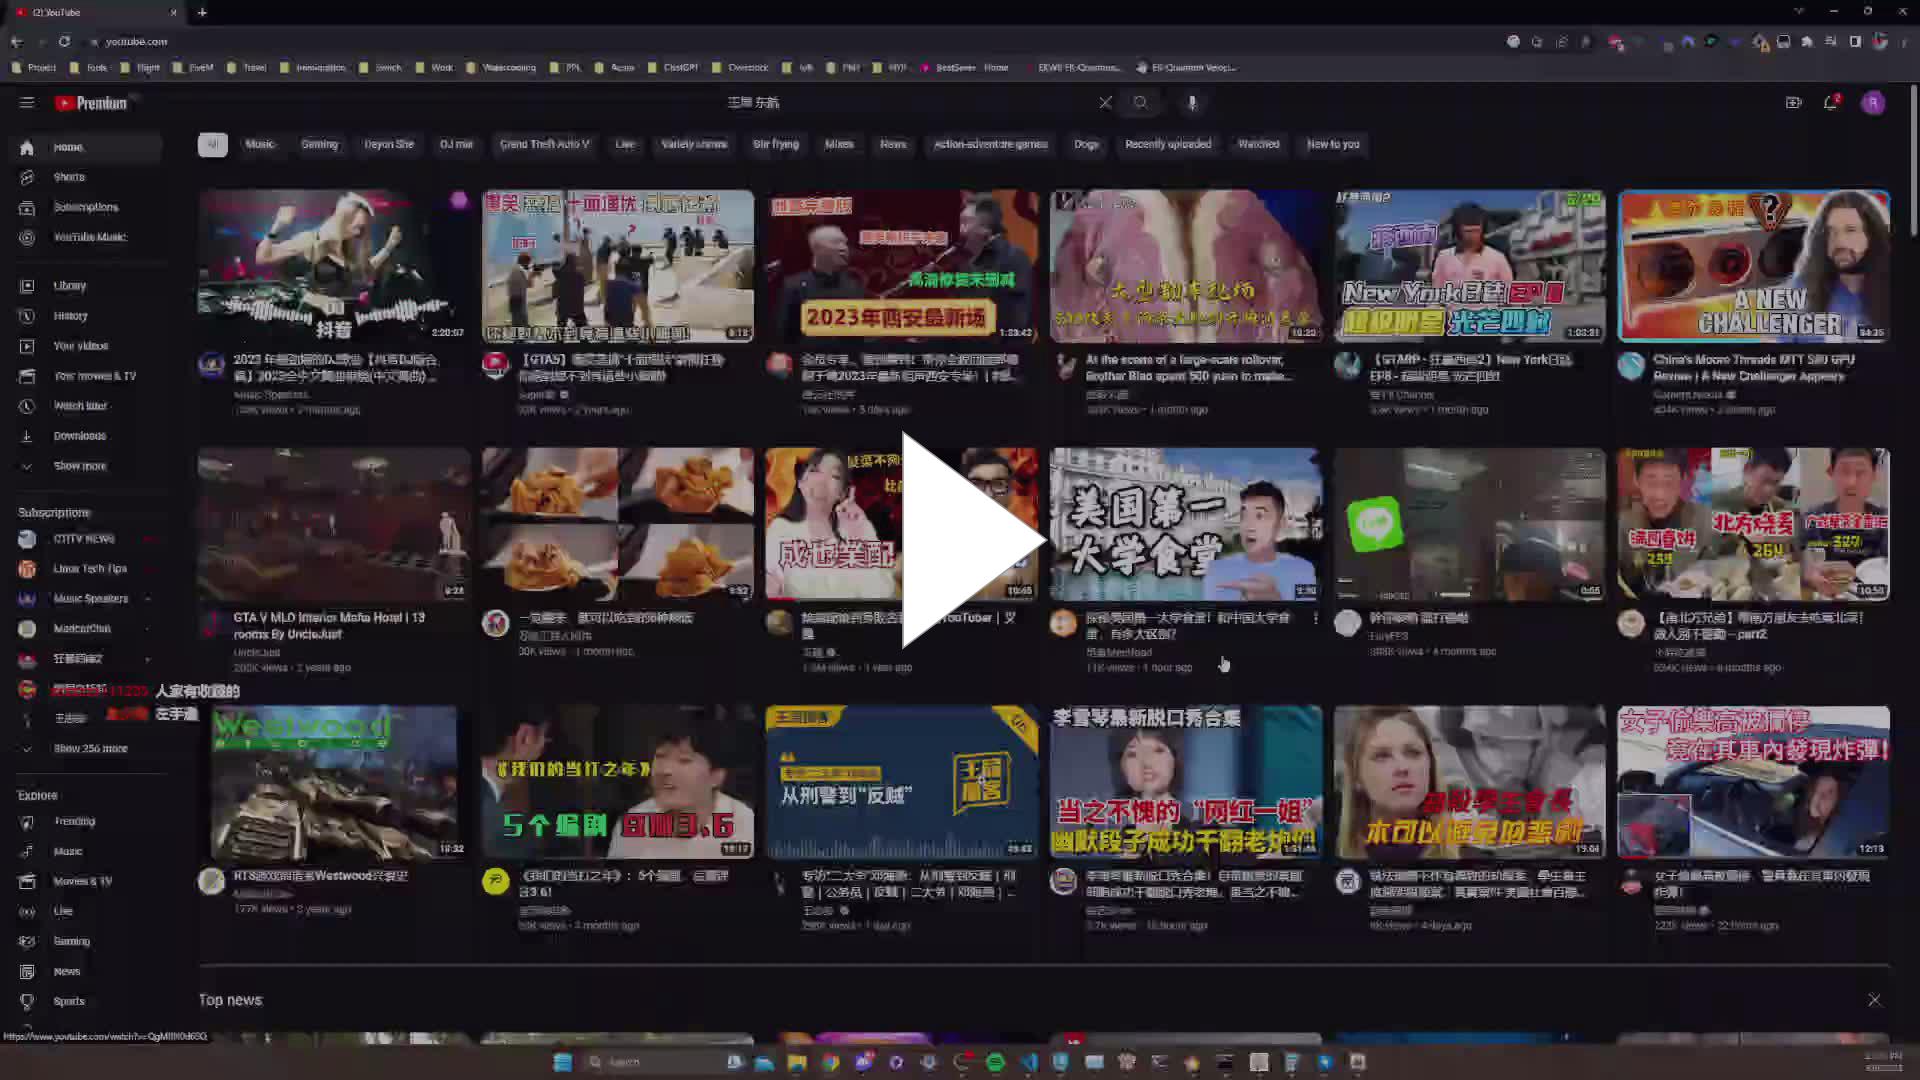
Task: Expand Show 256 more subscriptions
Action: [90, 748]
